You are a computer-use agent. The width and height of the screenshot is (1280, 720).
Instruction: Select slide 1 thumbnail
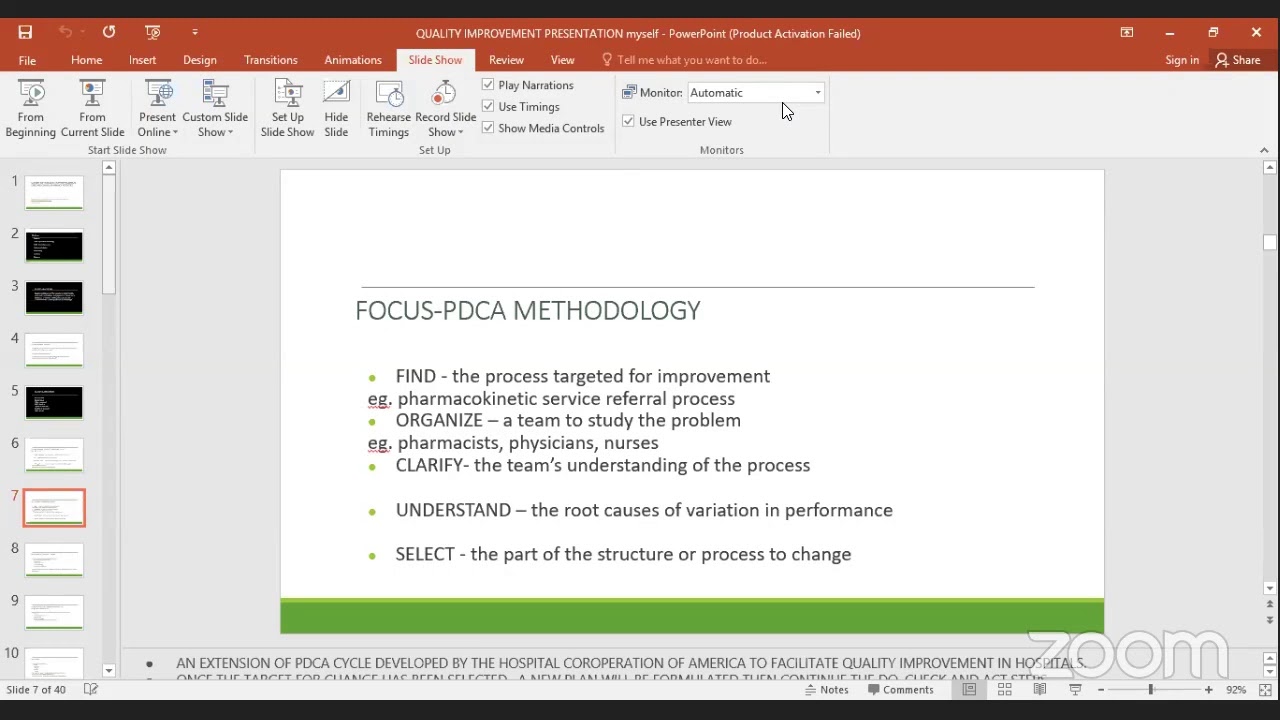click(x=54, y=193)
